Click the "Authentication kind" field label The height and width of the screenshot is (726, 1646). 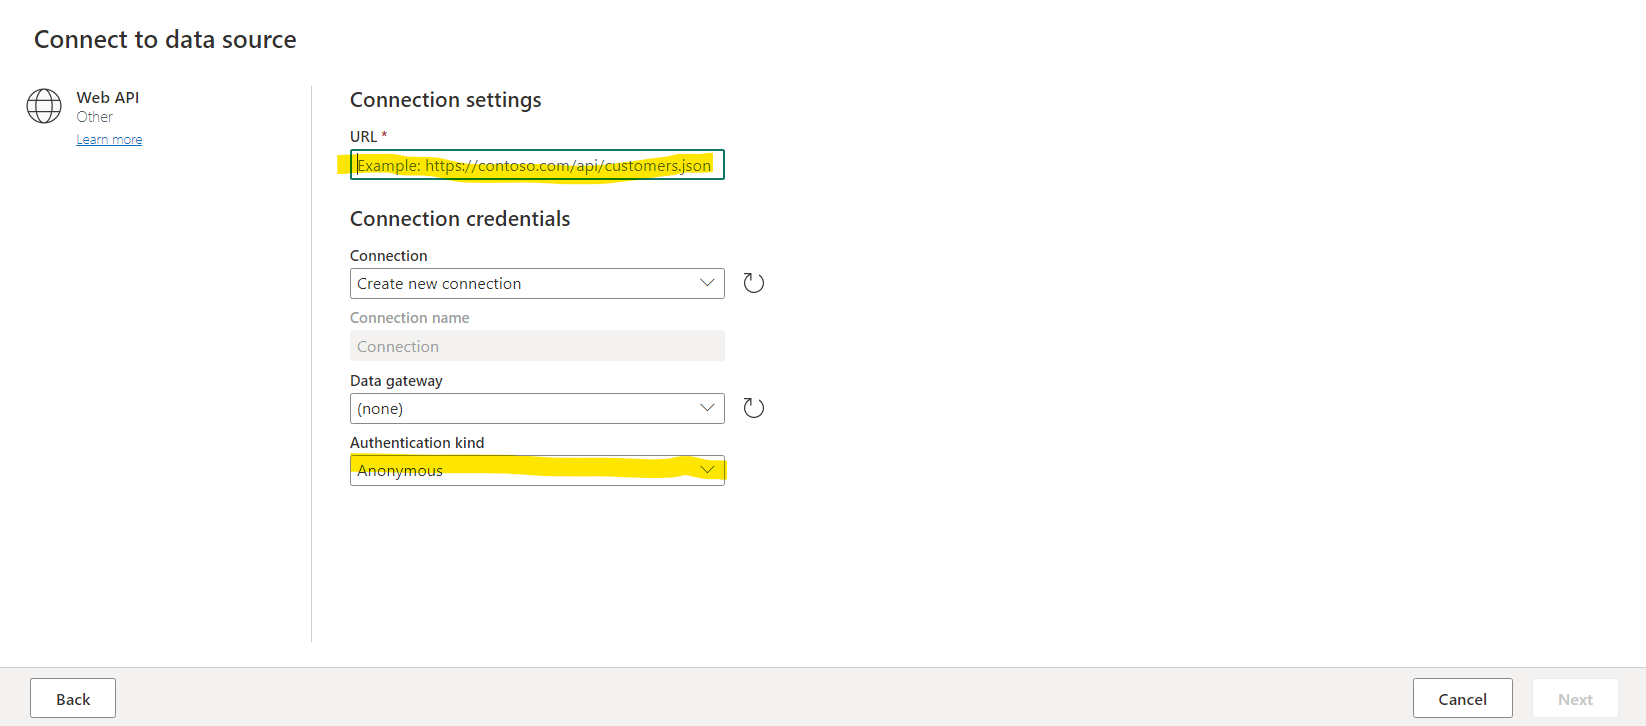[x=417, y=443]
